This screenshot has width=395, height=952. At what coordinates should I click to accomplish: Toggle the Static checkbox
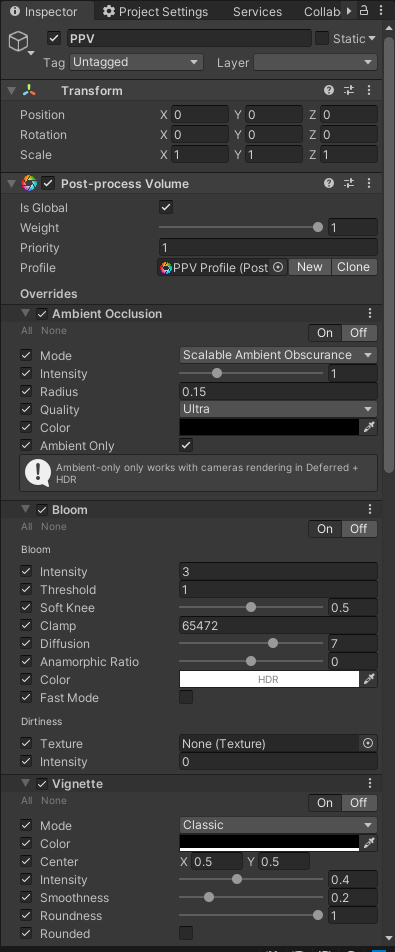[x=322, y=38]
